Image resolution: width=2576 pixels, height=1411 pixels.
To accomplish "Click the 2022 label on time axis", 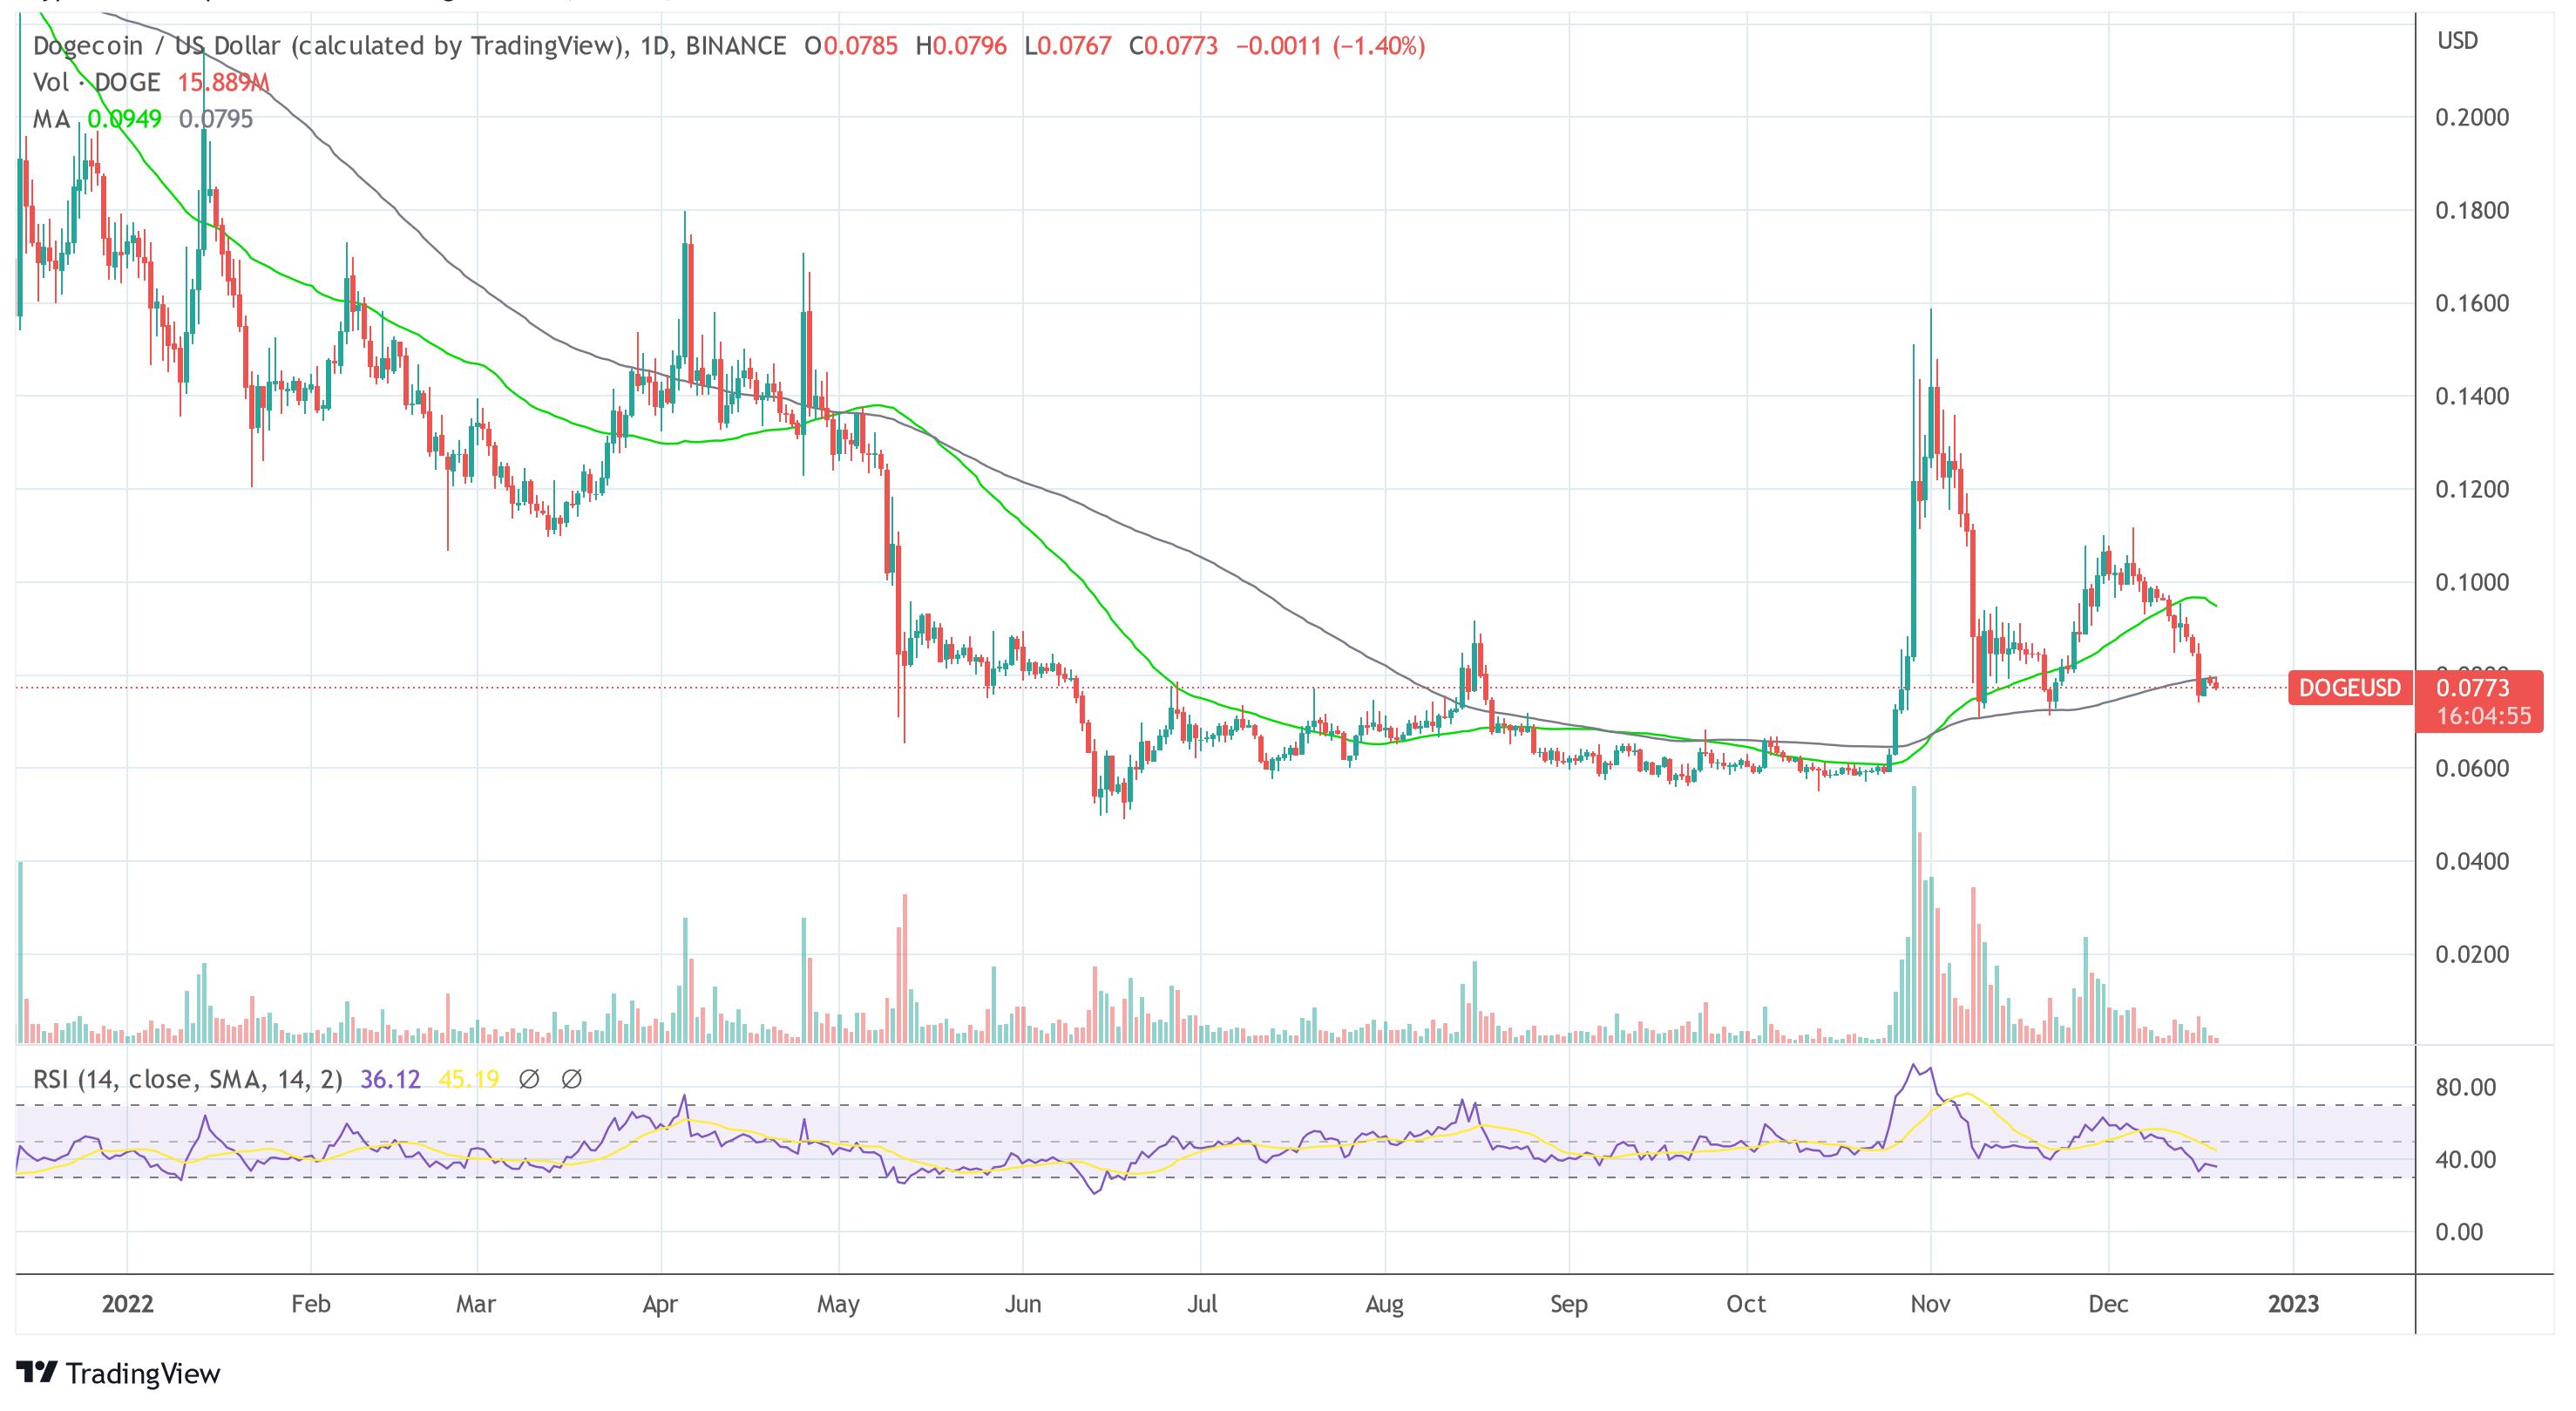I will [128, 1304].
